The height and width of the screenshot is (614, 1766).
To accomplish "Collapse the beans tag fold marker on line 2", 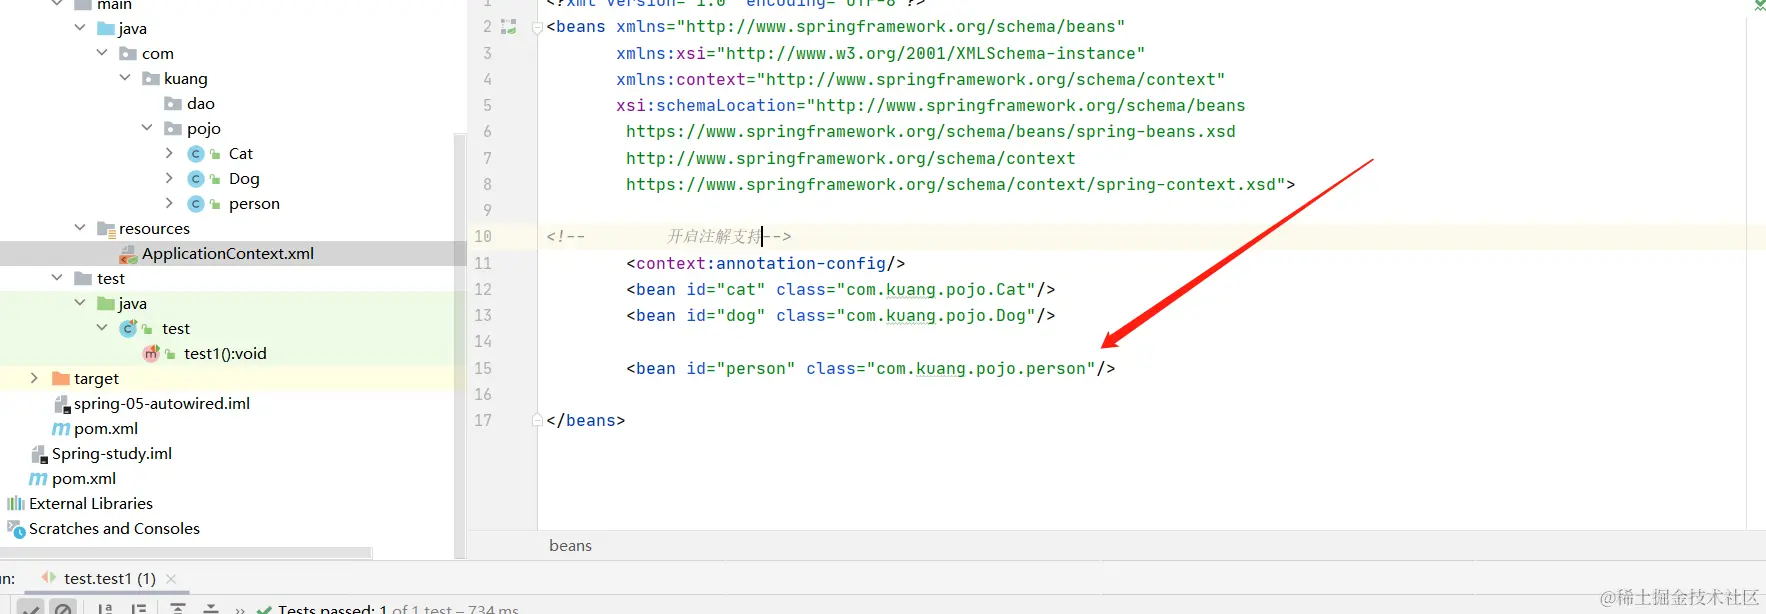I will point(537,28).
